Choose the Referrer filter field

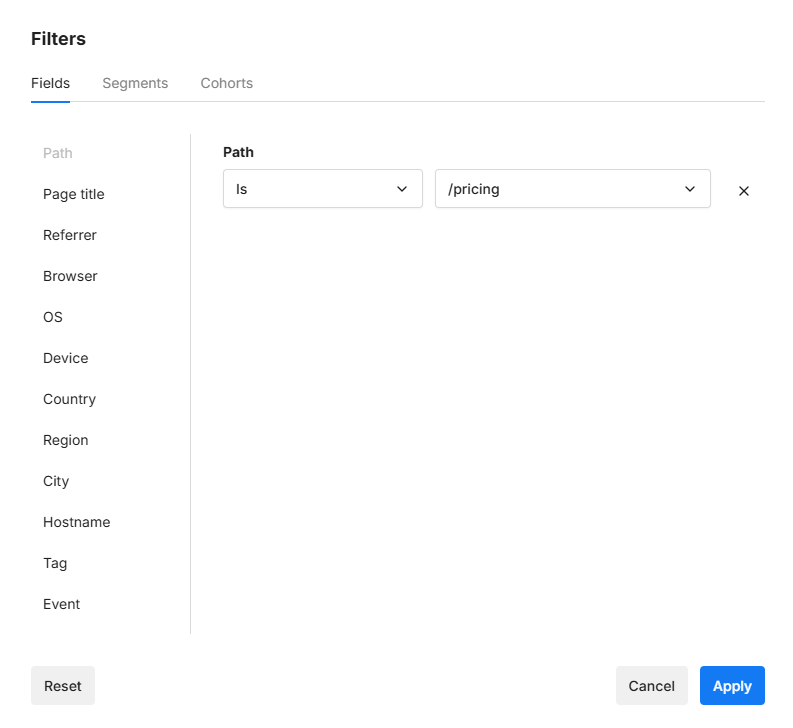[x=70, y=235]
